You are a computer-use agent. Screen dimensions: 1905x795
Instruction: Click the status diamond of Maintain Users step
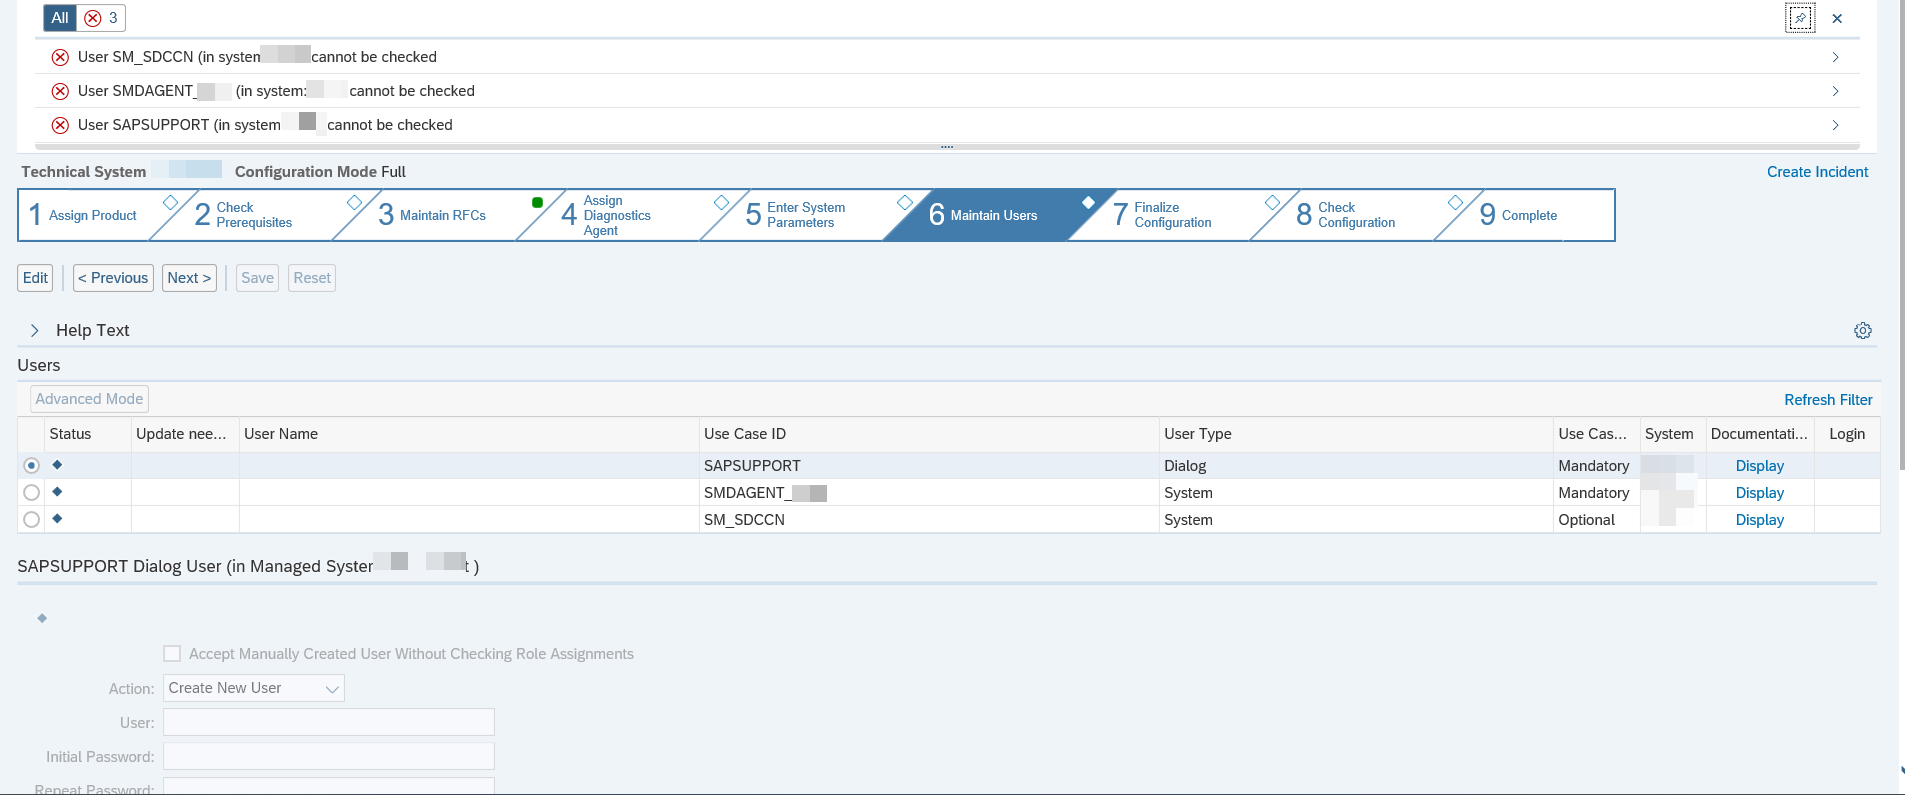tap(1088, 202)
